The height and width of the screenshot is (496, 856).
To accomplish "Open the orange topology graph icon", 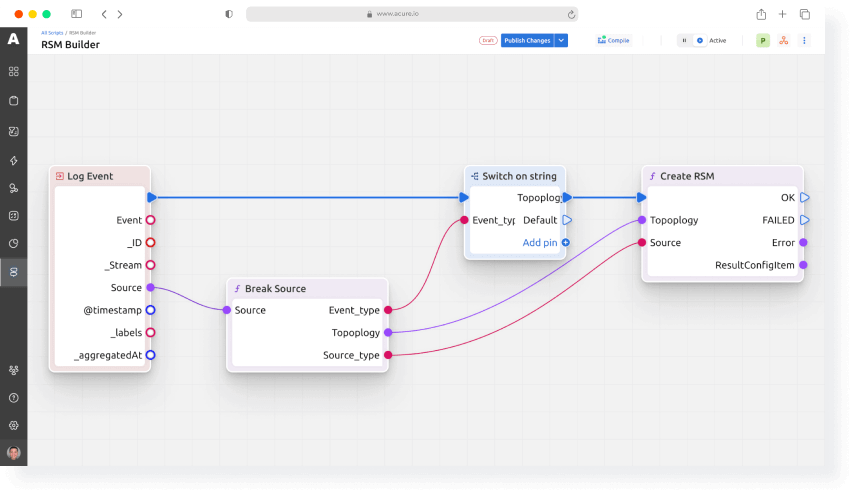I will coord(783,40).
